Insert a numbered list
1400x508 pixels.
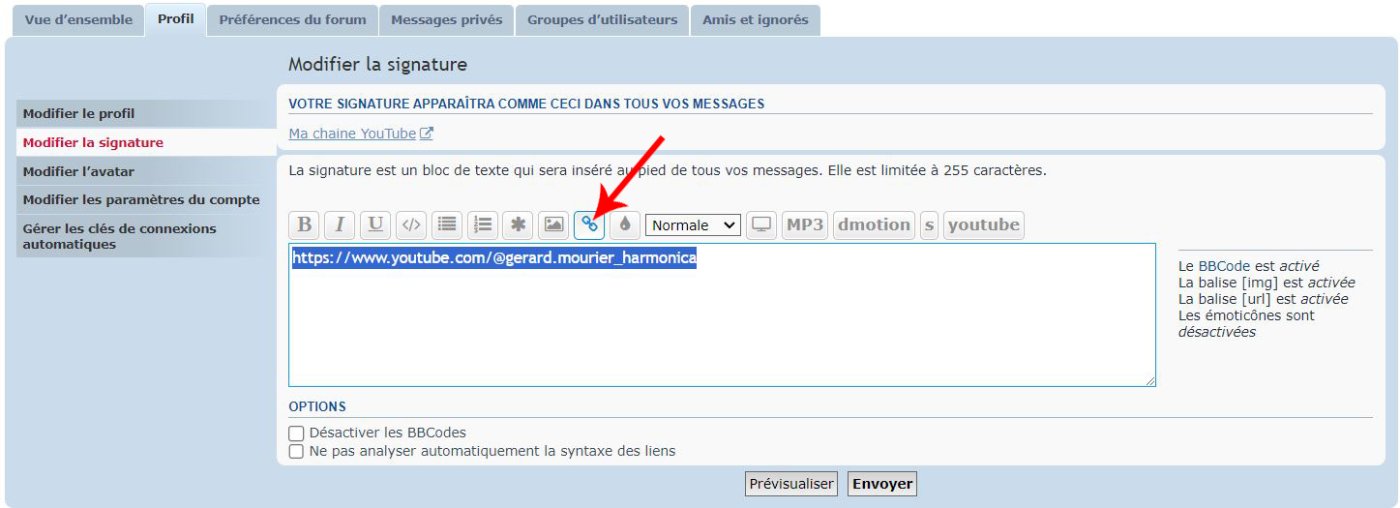[482, 225]
